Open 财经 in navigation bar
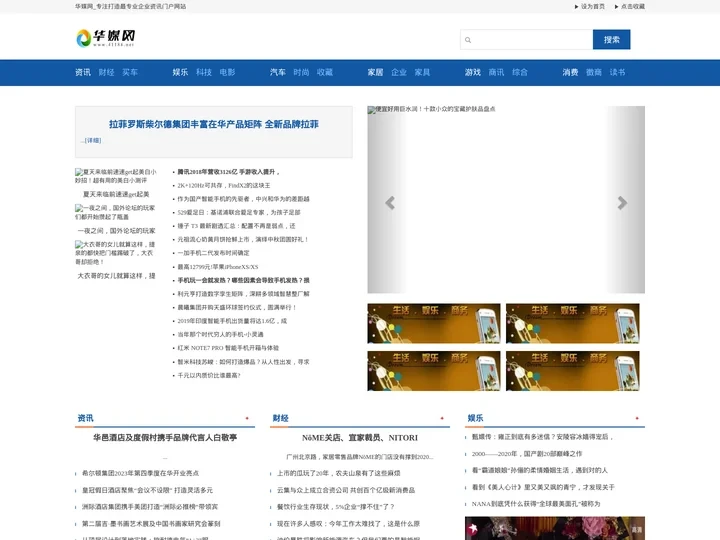 click(107, 72)
